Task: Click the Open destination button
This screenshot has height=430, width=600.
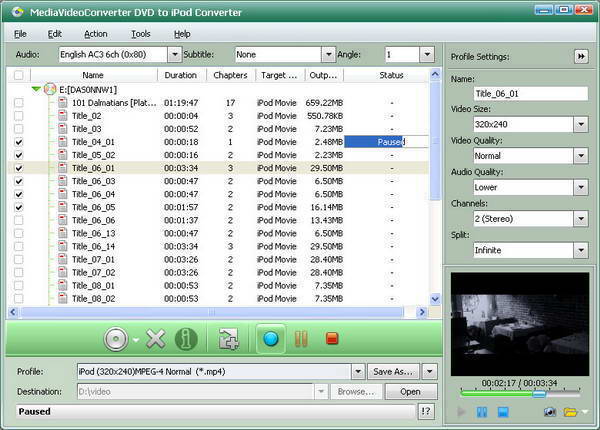Action: pyautogui.click(x=411, y=392)
